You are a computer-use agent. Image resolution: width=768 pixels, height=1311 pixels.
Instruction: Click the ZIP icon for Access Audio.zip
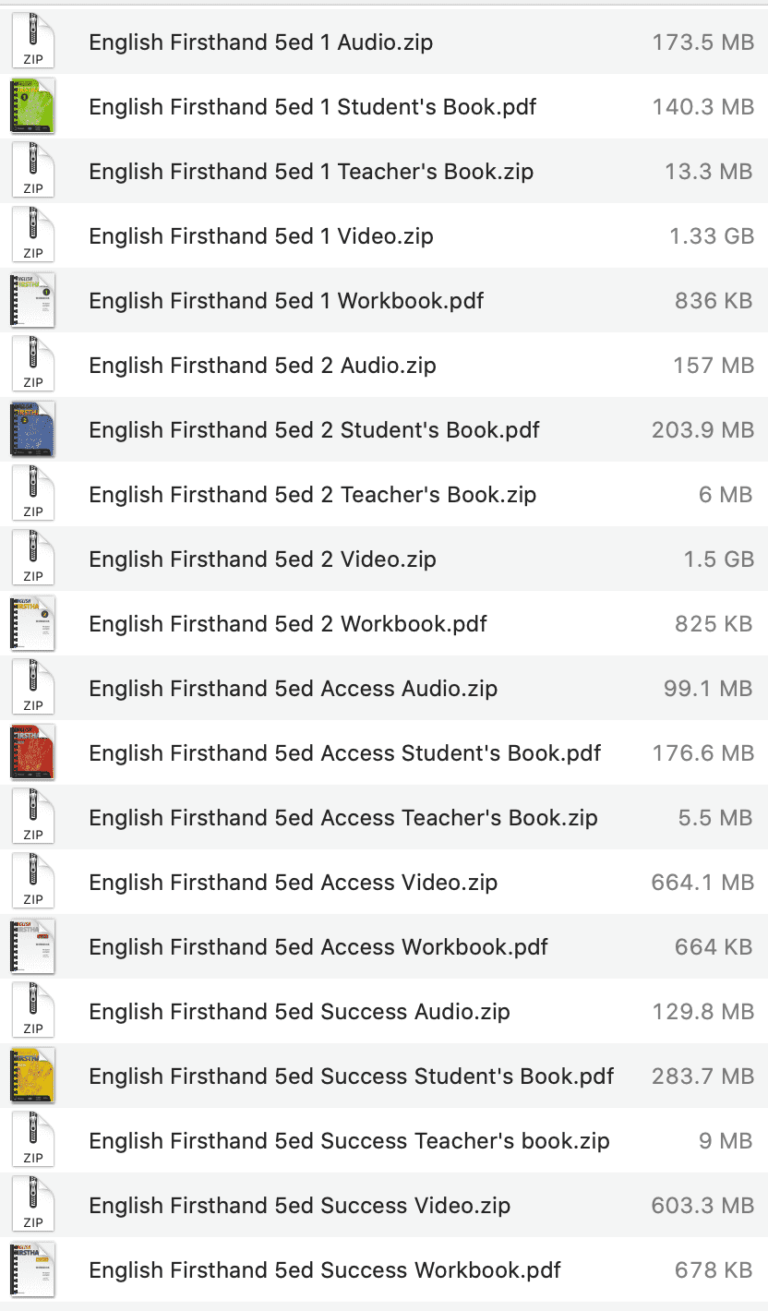[33, 688]
